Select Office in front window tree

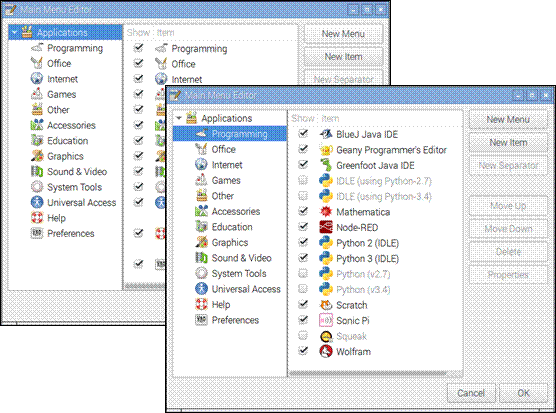[x=224, y=149]
